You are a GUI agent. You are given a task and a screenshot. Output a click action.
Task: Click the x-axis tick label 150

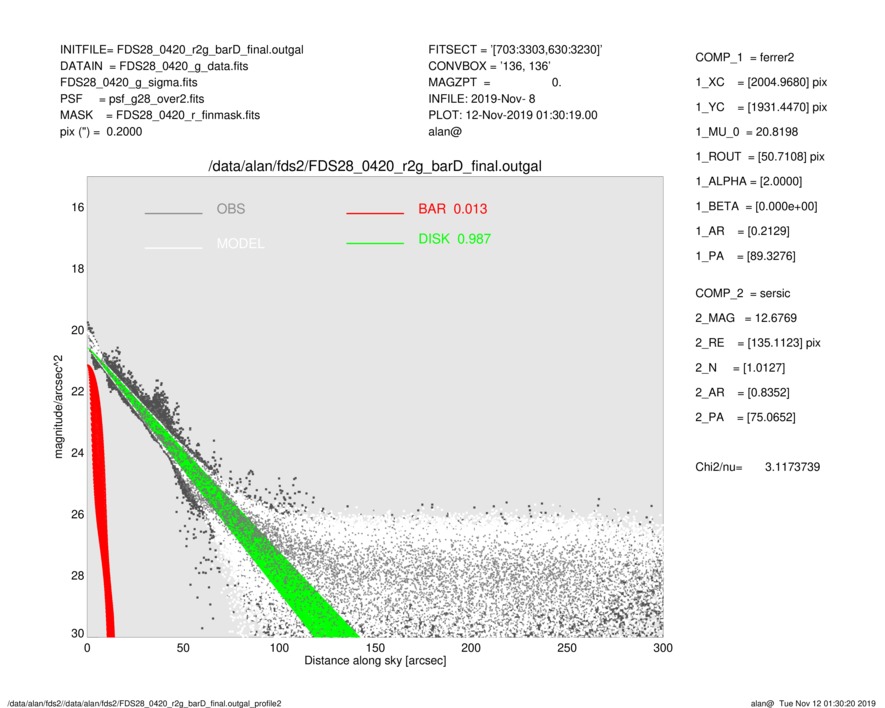pos(375,648)
